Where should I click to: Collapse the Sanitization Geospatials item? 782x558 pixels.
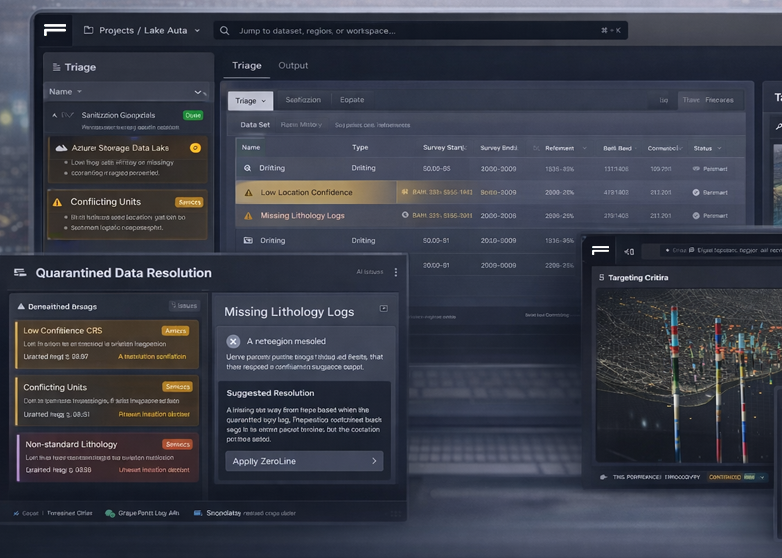(x=54, y=115)
